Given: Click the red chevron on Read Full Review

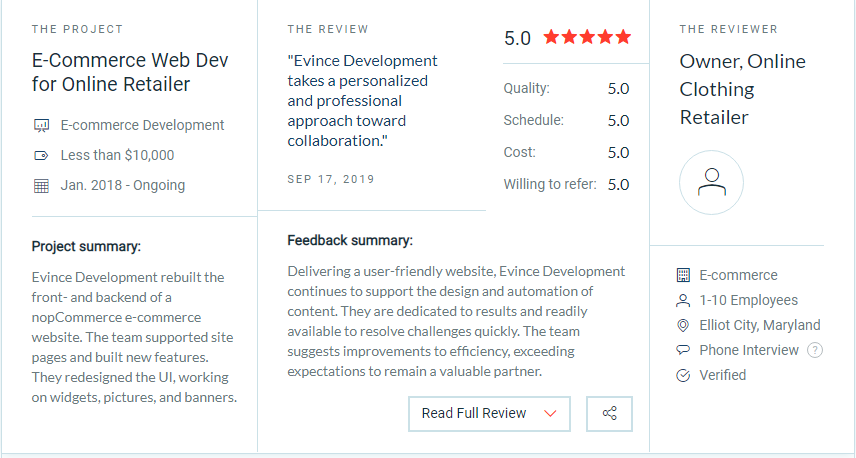Looking at the screenshot, I should (550, 414).
